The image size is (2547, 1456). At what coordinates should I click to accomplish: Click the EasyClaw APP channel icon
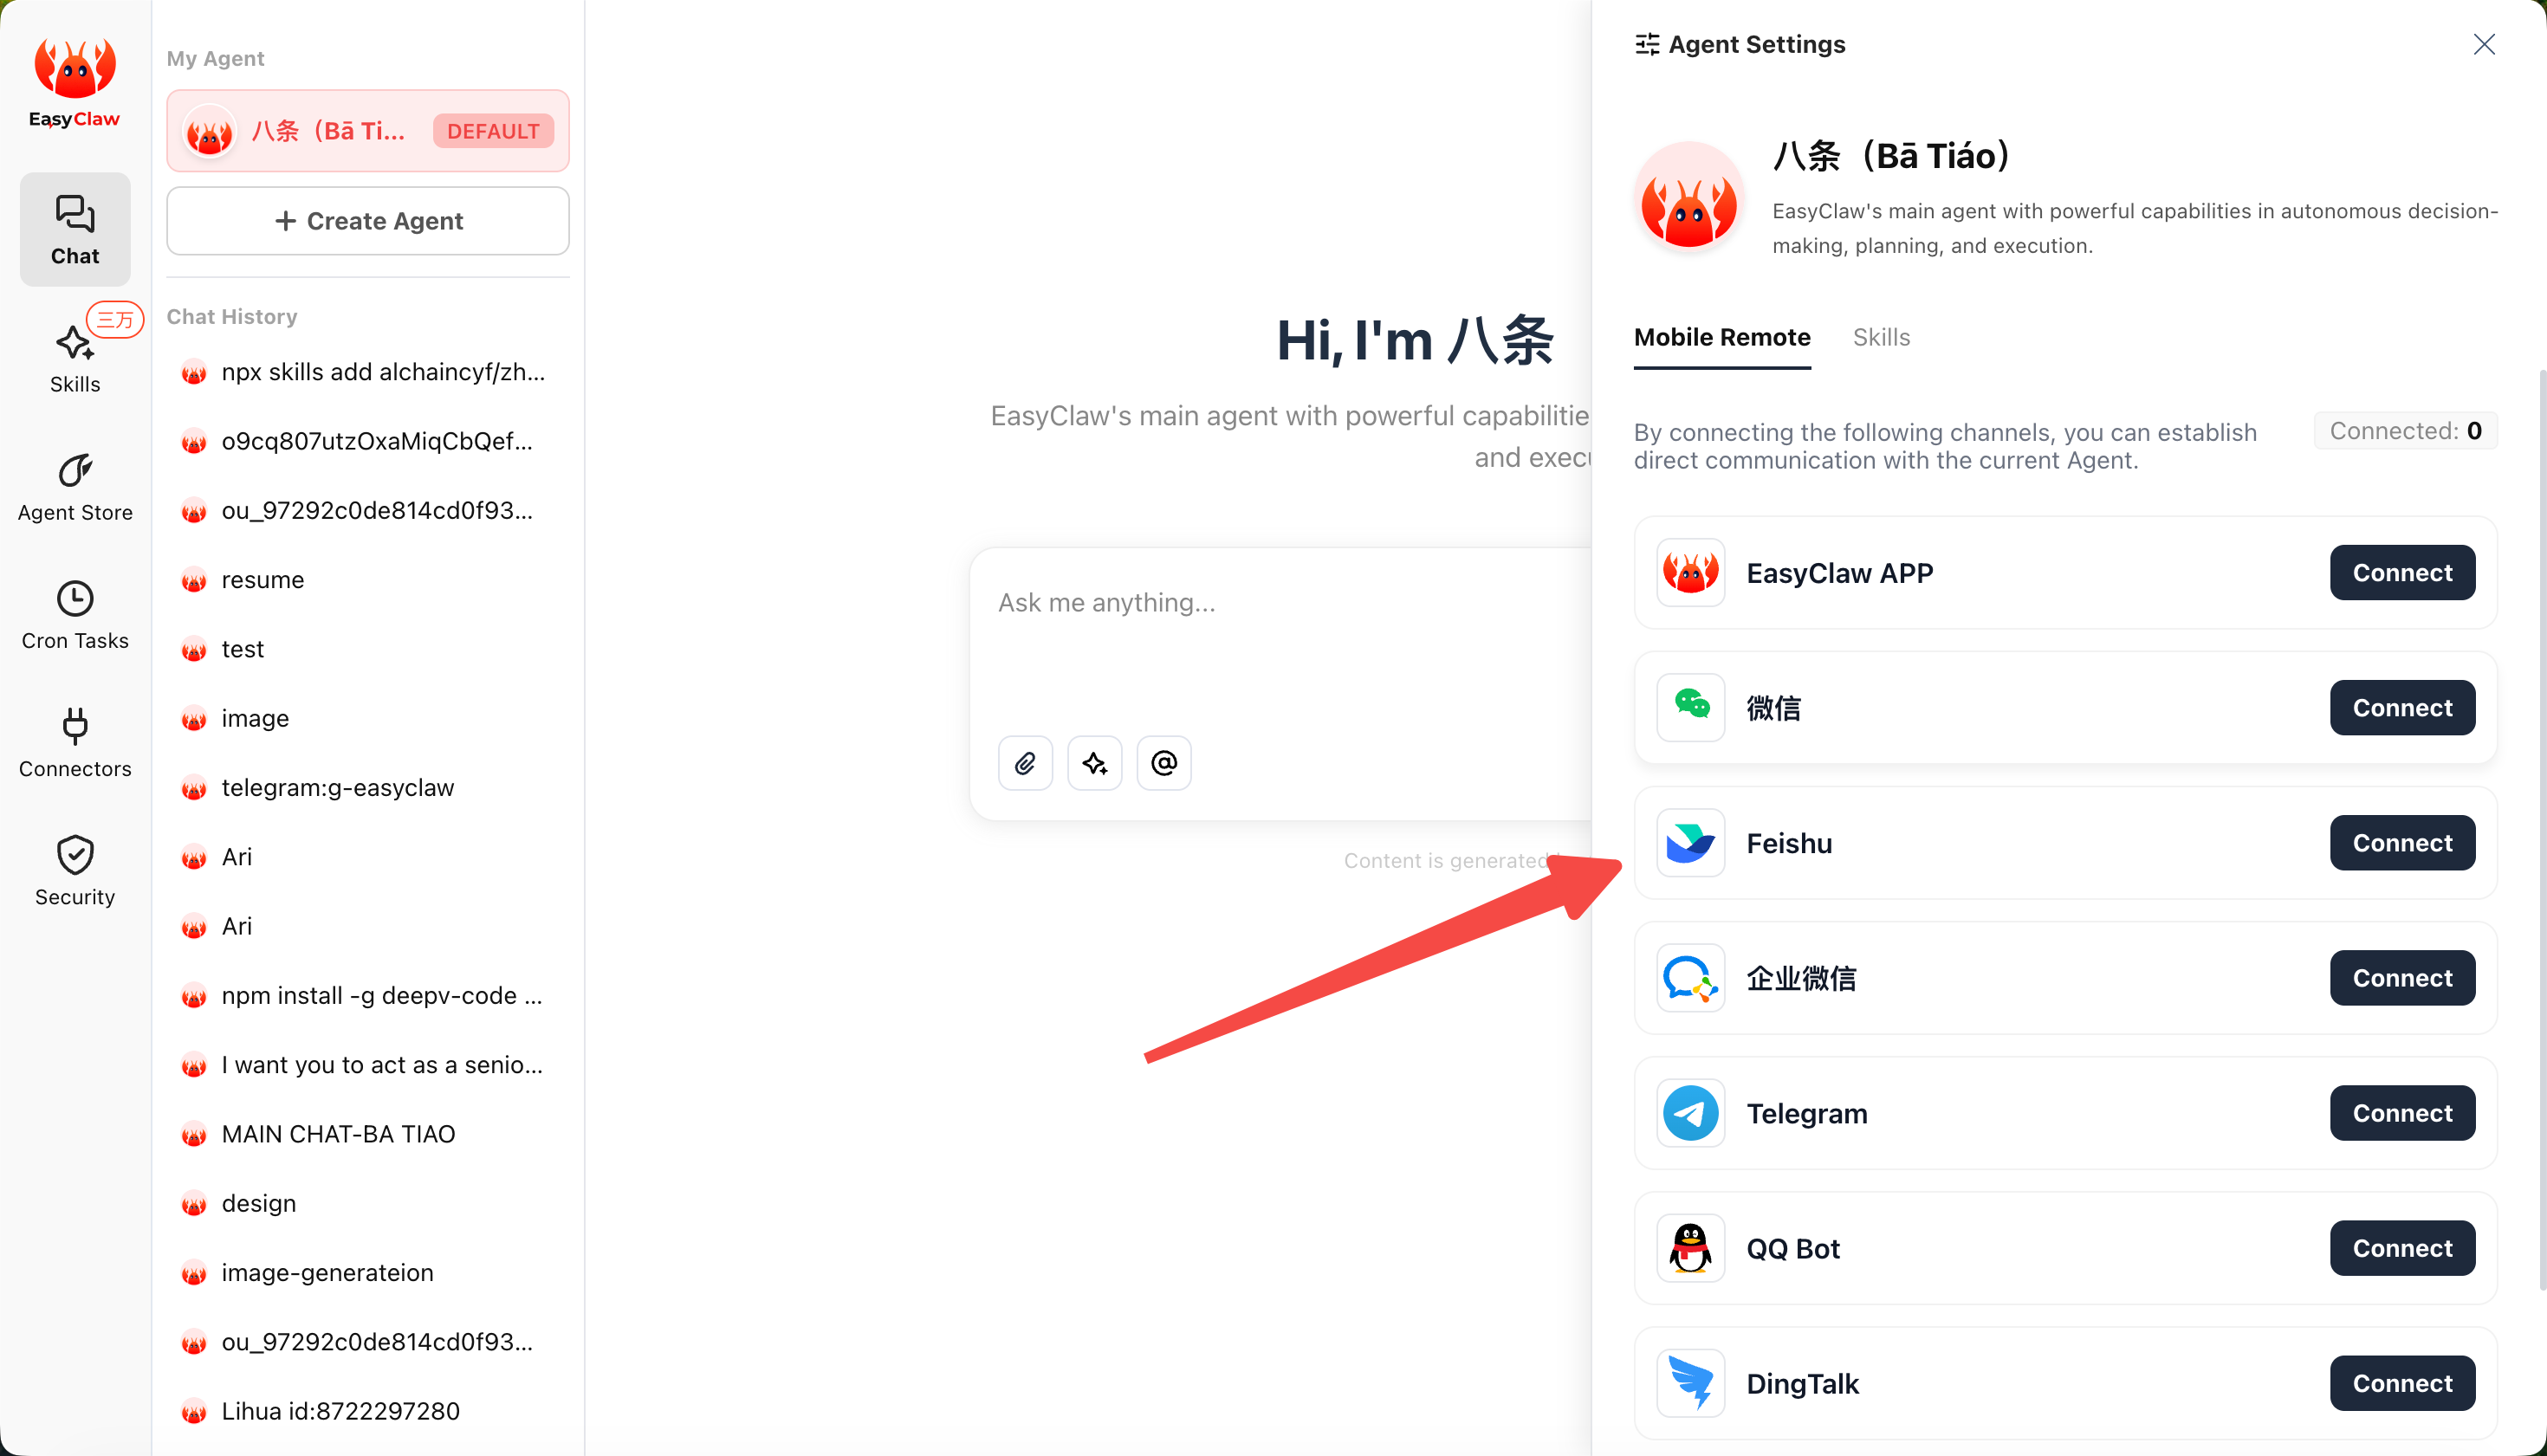(1690, 573)
